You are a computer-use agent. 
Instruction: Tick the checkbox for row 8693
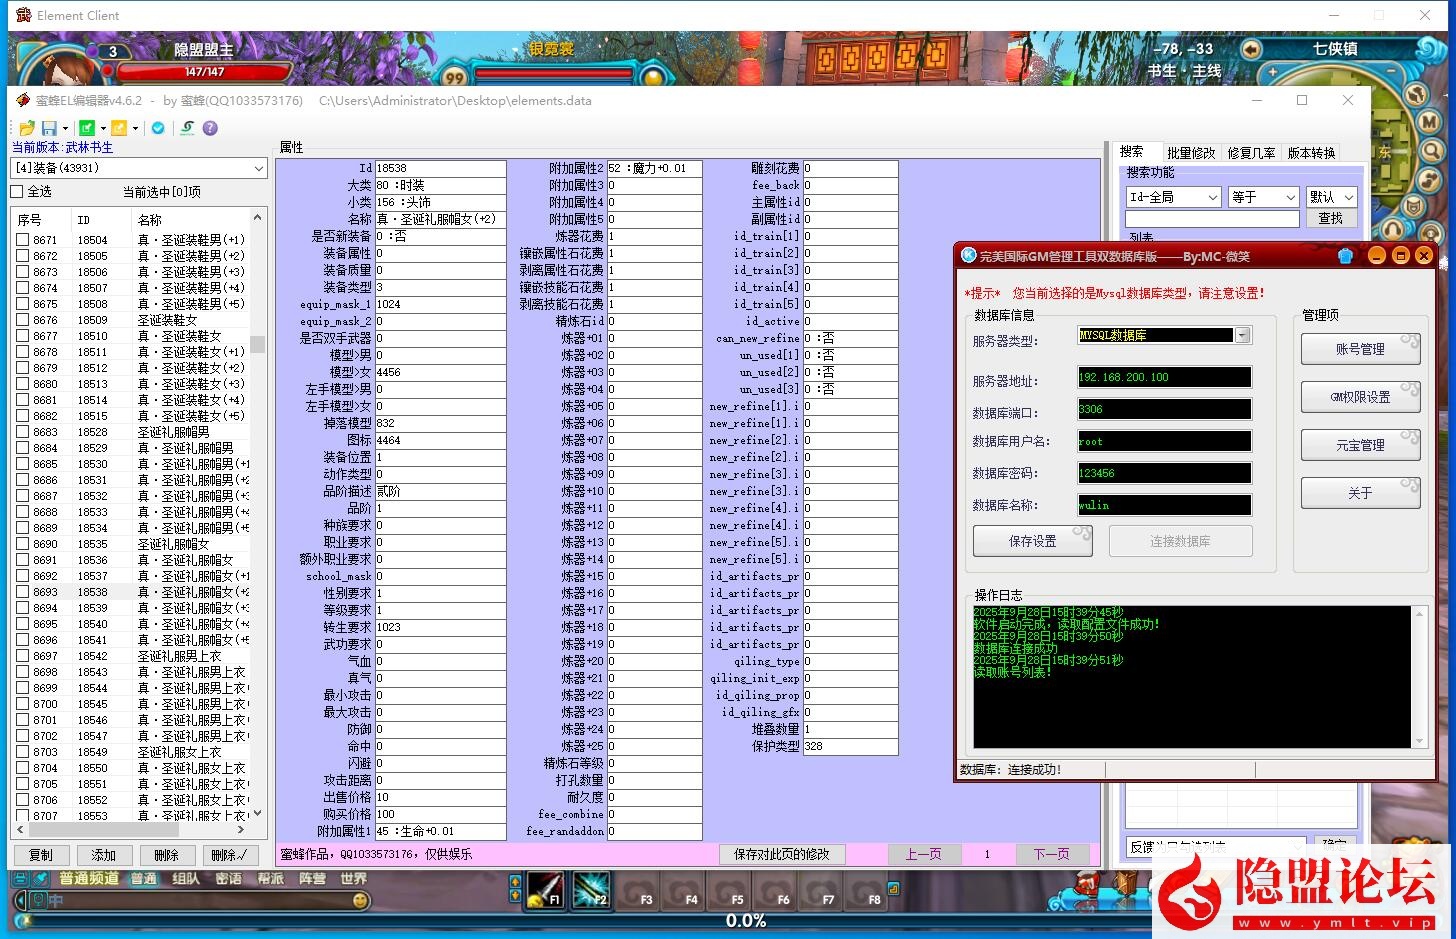click(22, 592)
